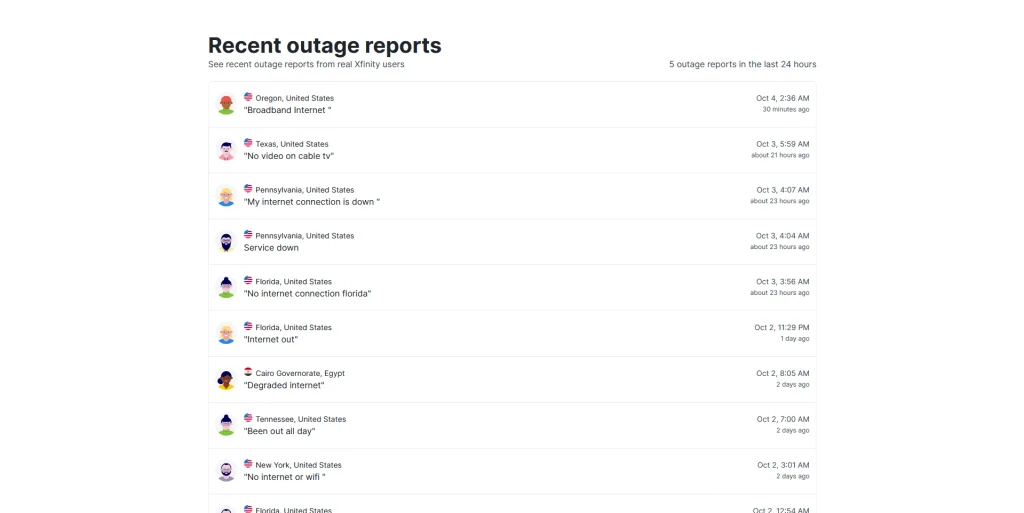Click the "No internet connection florida" report
The image size is (1024, 513).
[x=307, y=294]
